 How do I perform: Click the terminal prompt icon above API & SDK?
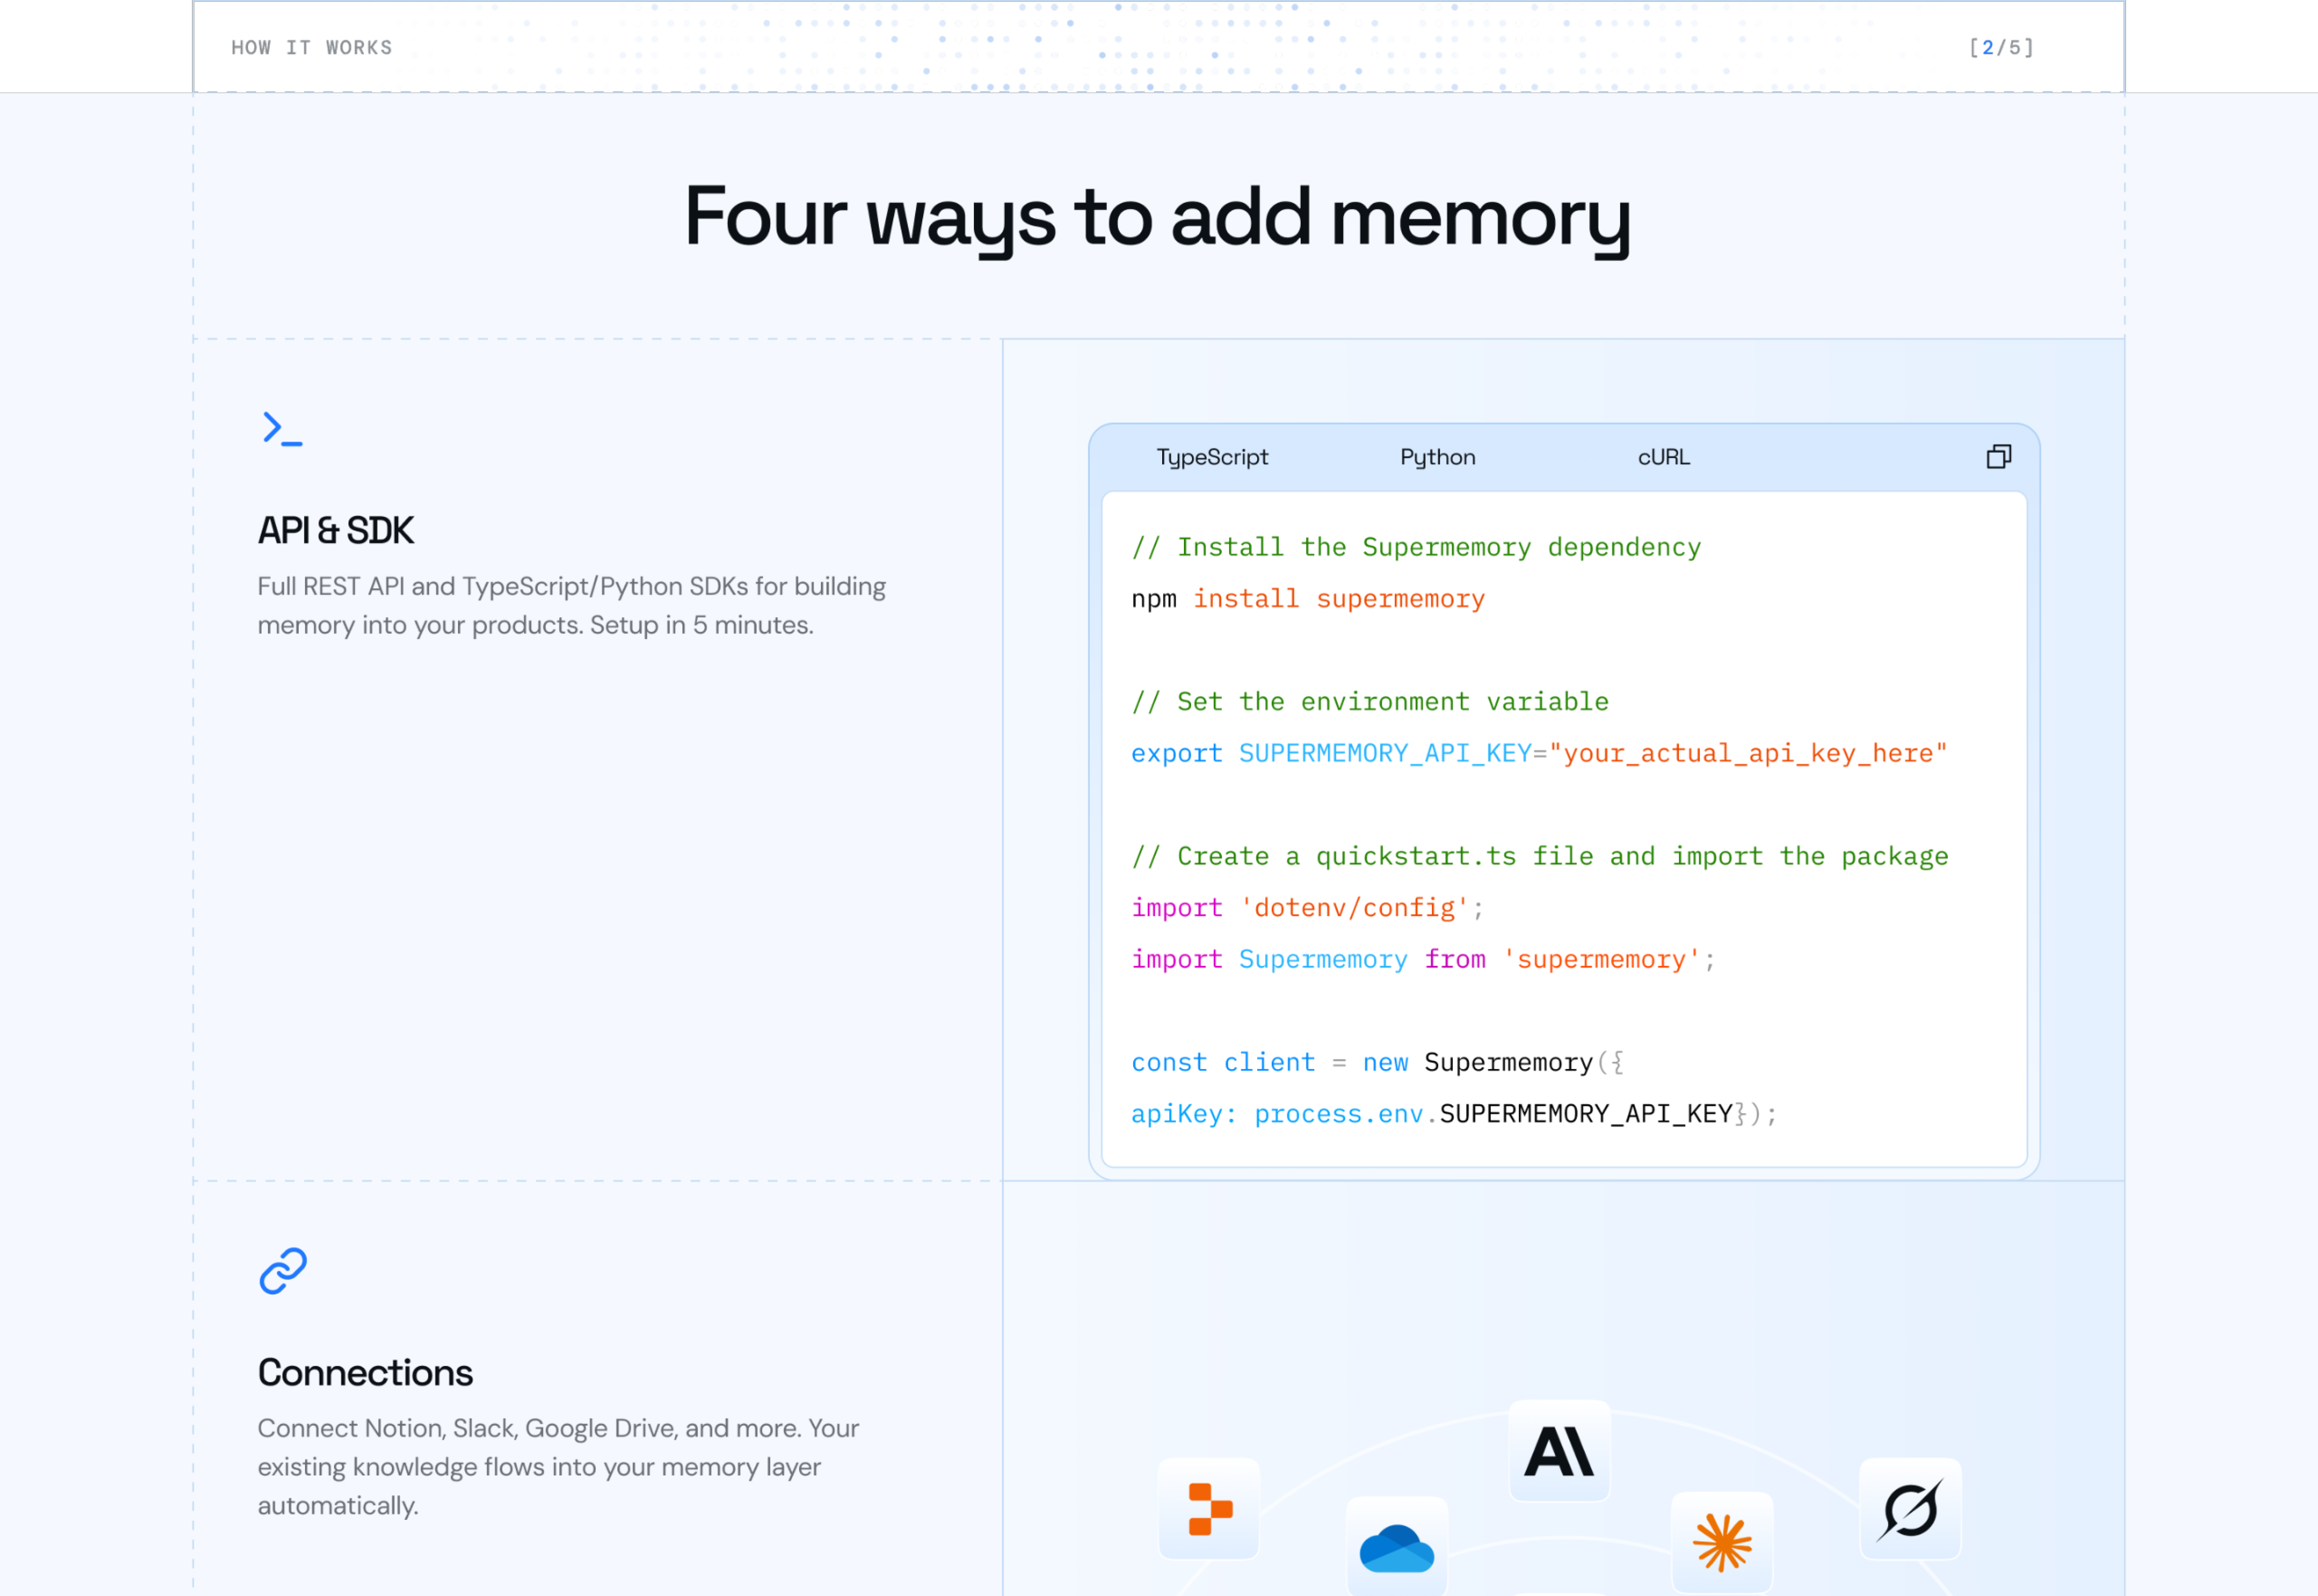click(x=282, y=429)
